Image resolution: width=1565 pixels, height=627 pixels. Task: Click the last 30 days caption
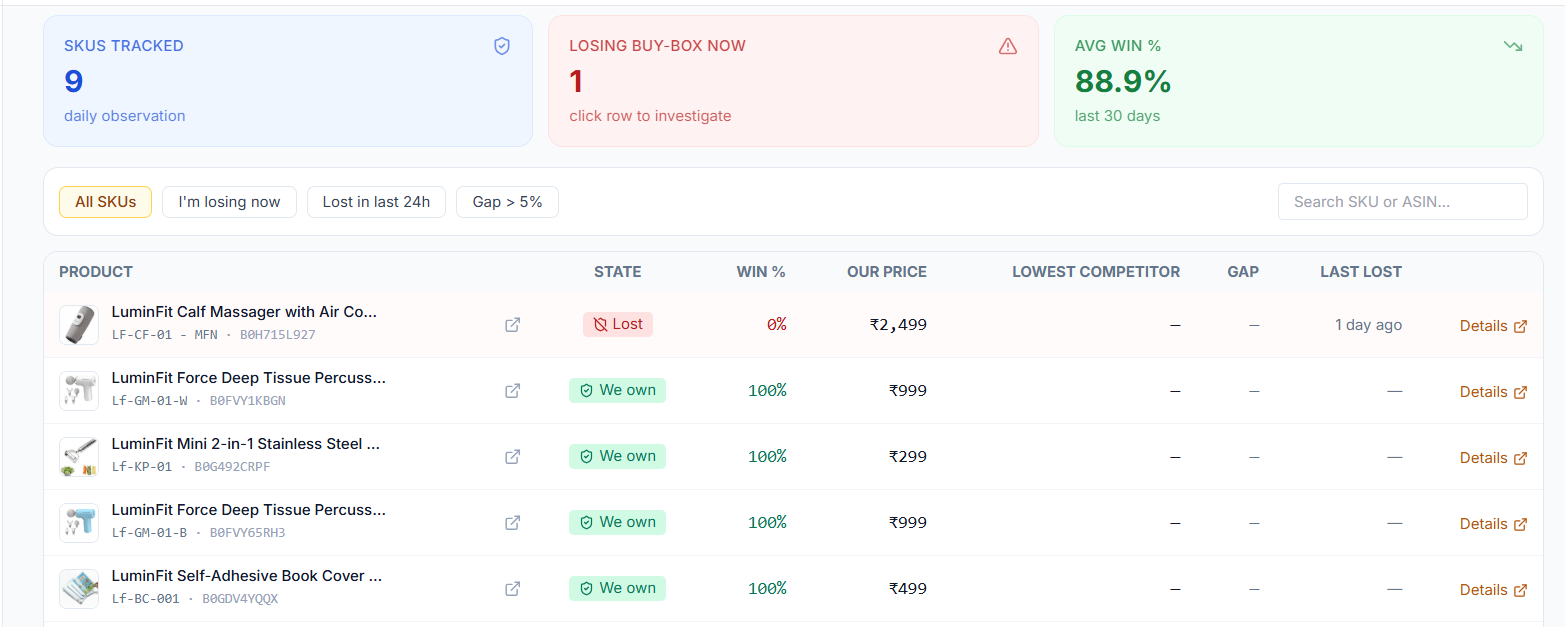(1117, 116)
